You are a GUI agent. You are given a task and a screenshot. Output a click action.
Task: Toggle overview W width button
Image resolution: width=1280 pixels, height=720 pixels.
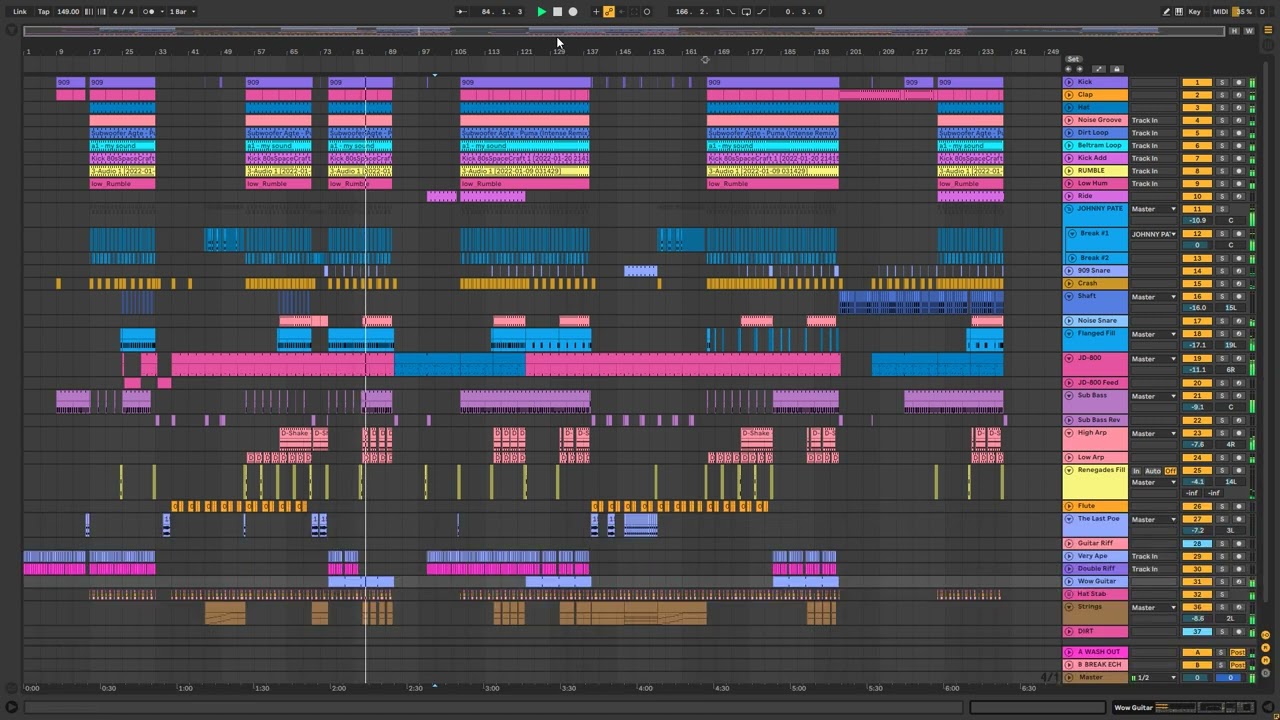pos(1249,31)
